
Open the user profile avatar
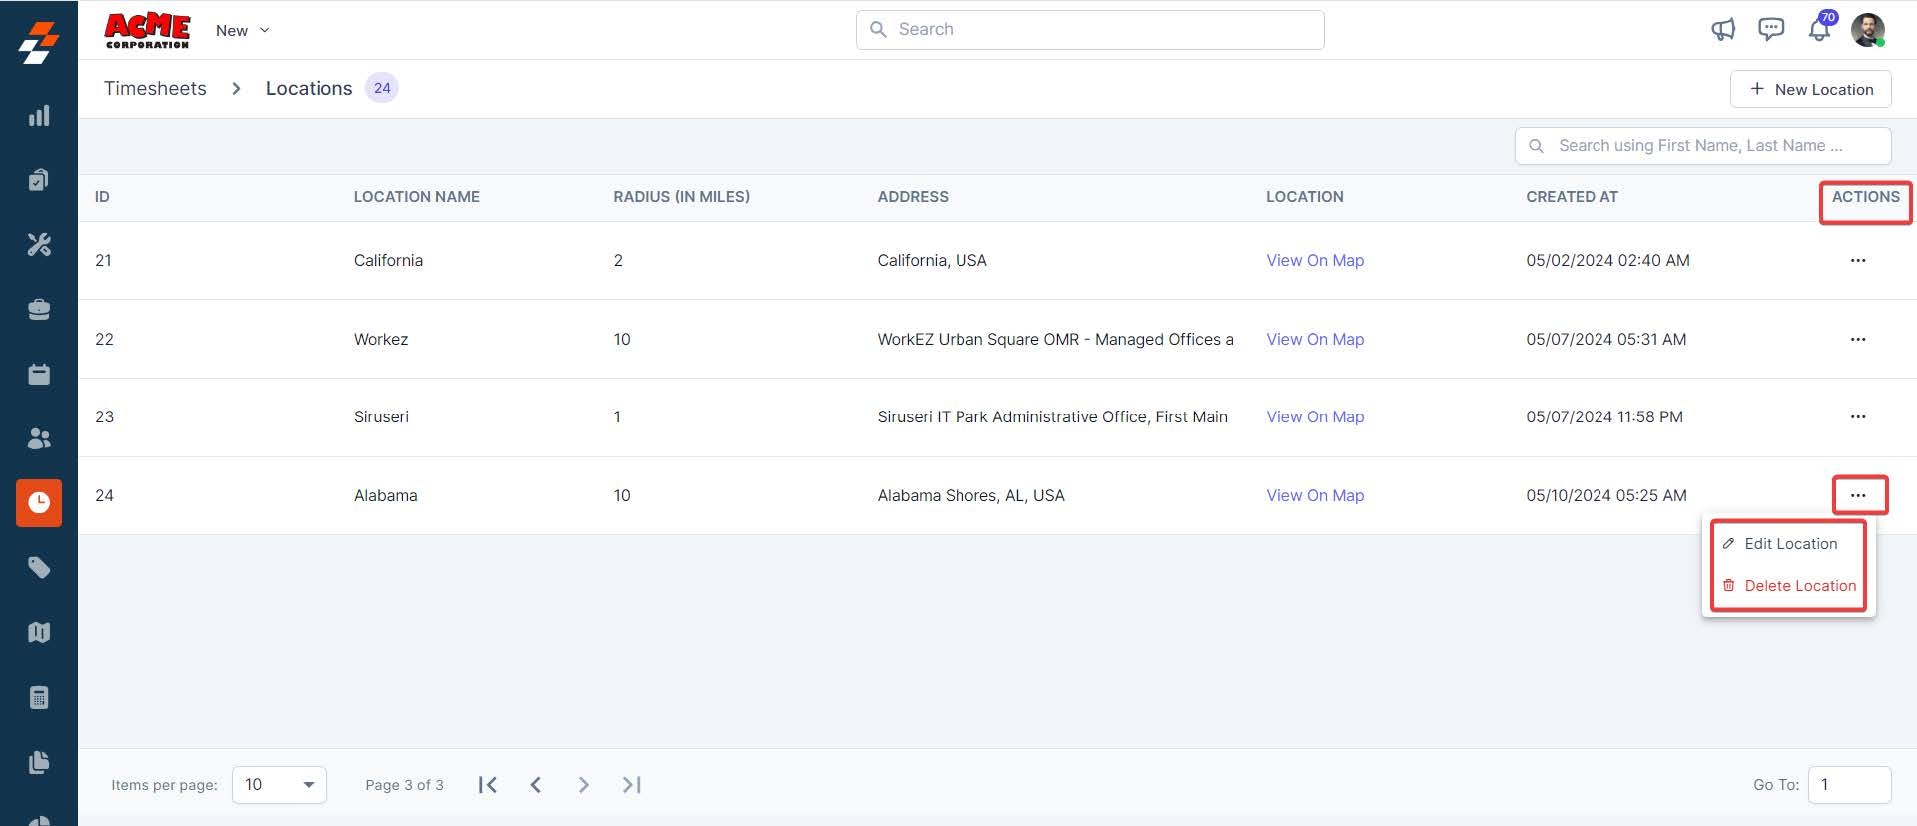coord(1868,30)
